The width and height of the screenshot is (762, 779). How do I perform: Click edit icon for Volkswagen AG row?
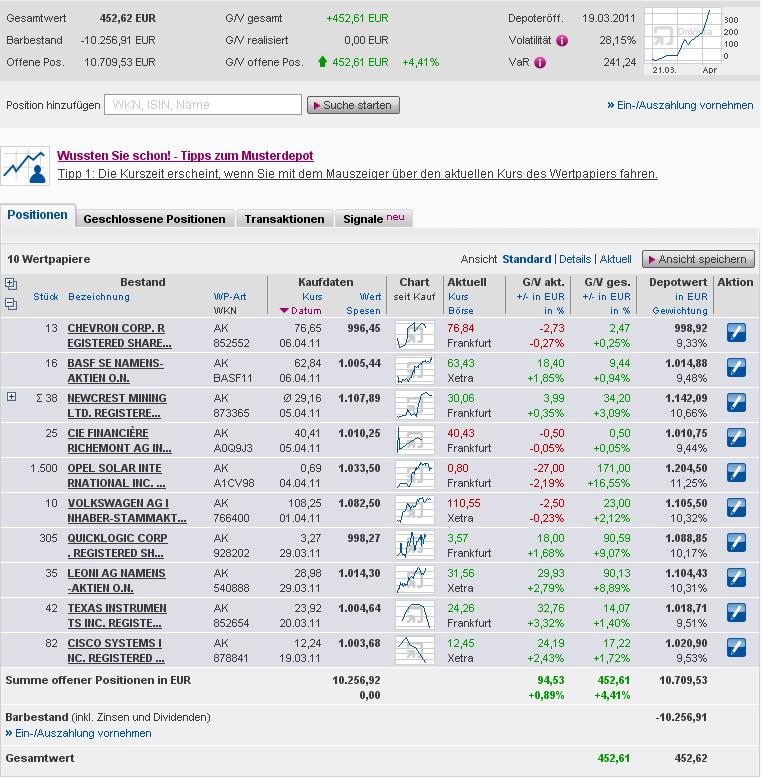click(x=736, y=508)
